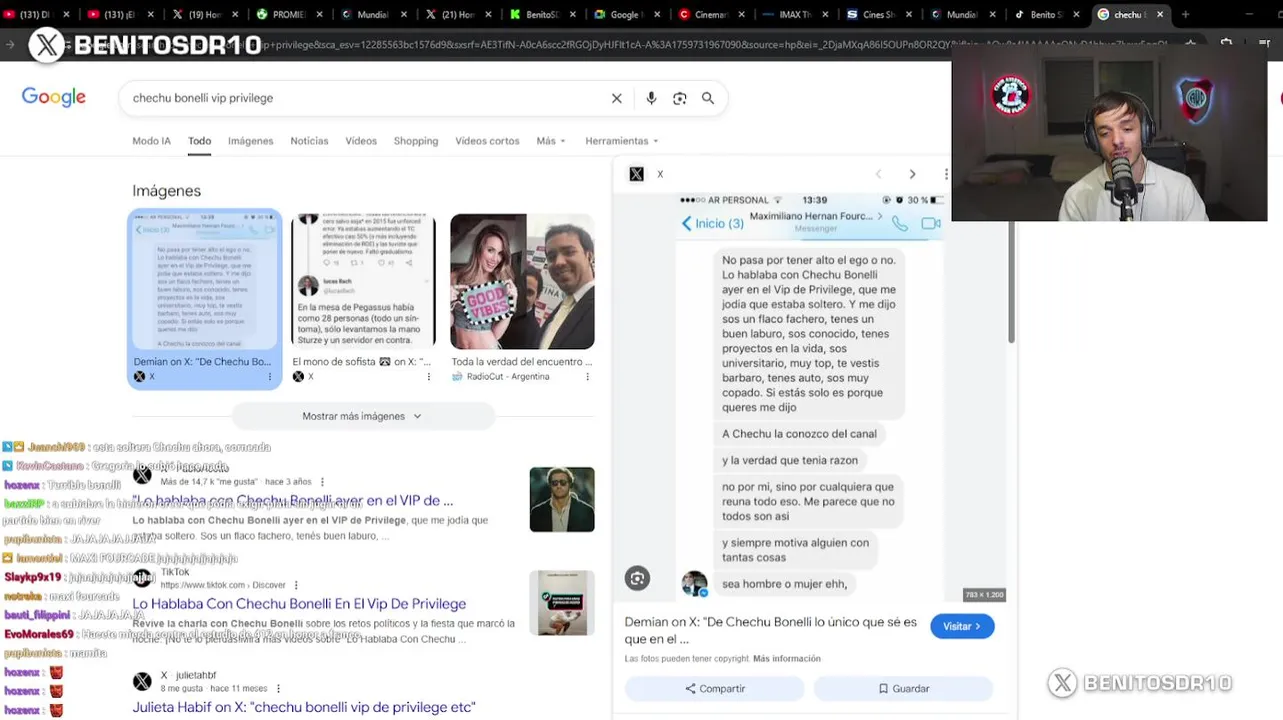This screenshot has height=720, width=1283.
Task: Click the Visitar button
Action: tap(962, 626)
